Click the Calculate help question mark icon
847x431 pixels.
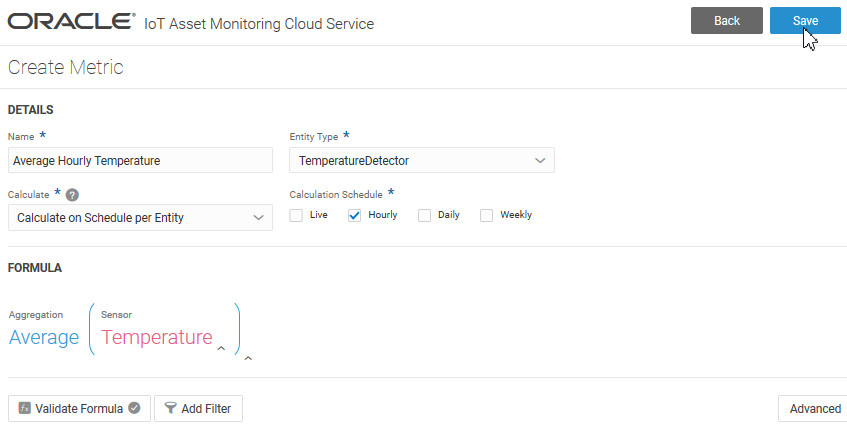click(x=72, y=195)
